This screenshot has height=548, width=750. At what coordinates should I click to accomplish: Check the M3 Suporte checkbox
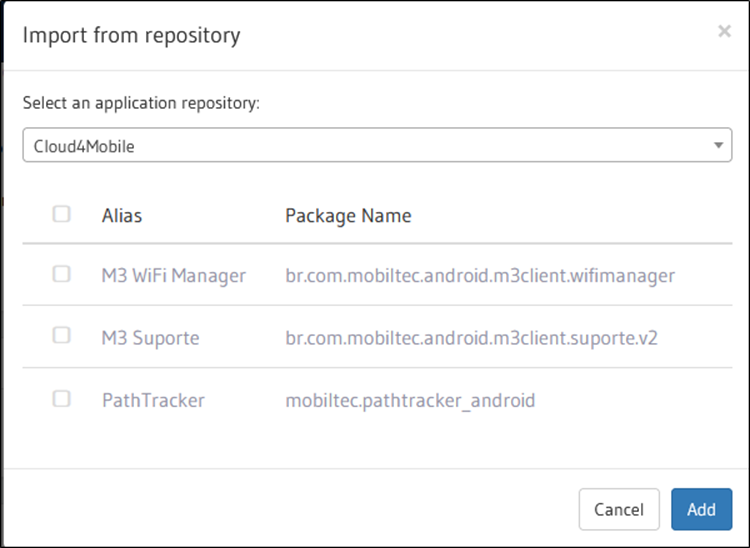61,335
